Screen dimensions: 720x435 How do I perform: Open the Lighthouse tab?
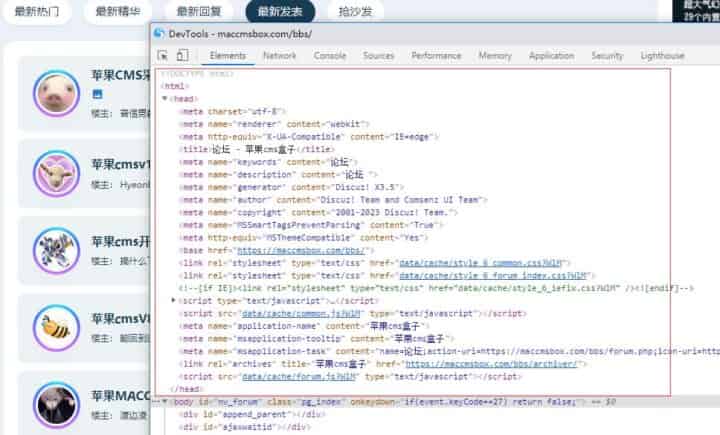[662, 56]
